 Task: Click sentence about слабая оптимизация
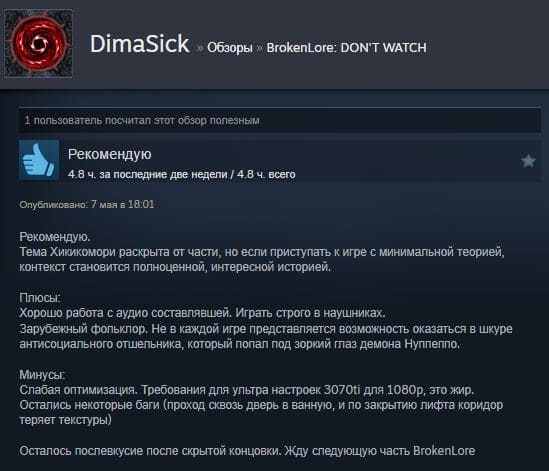(x=246, y=390)
